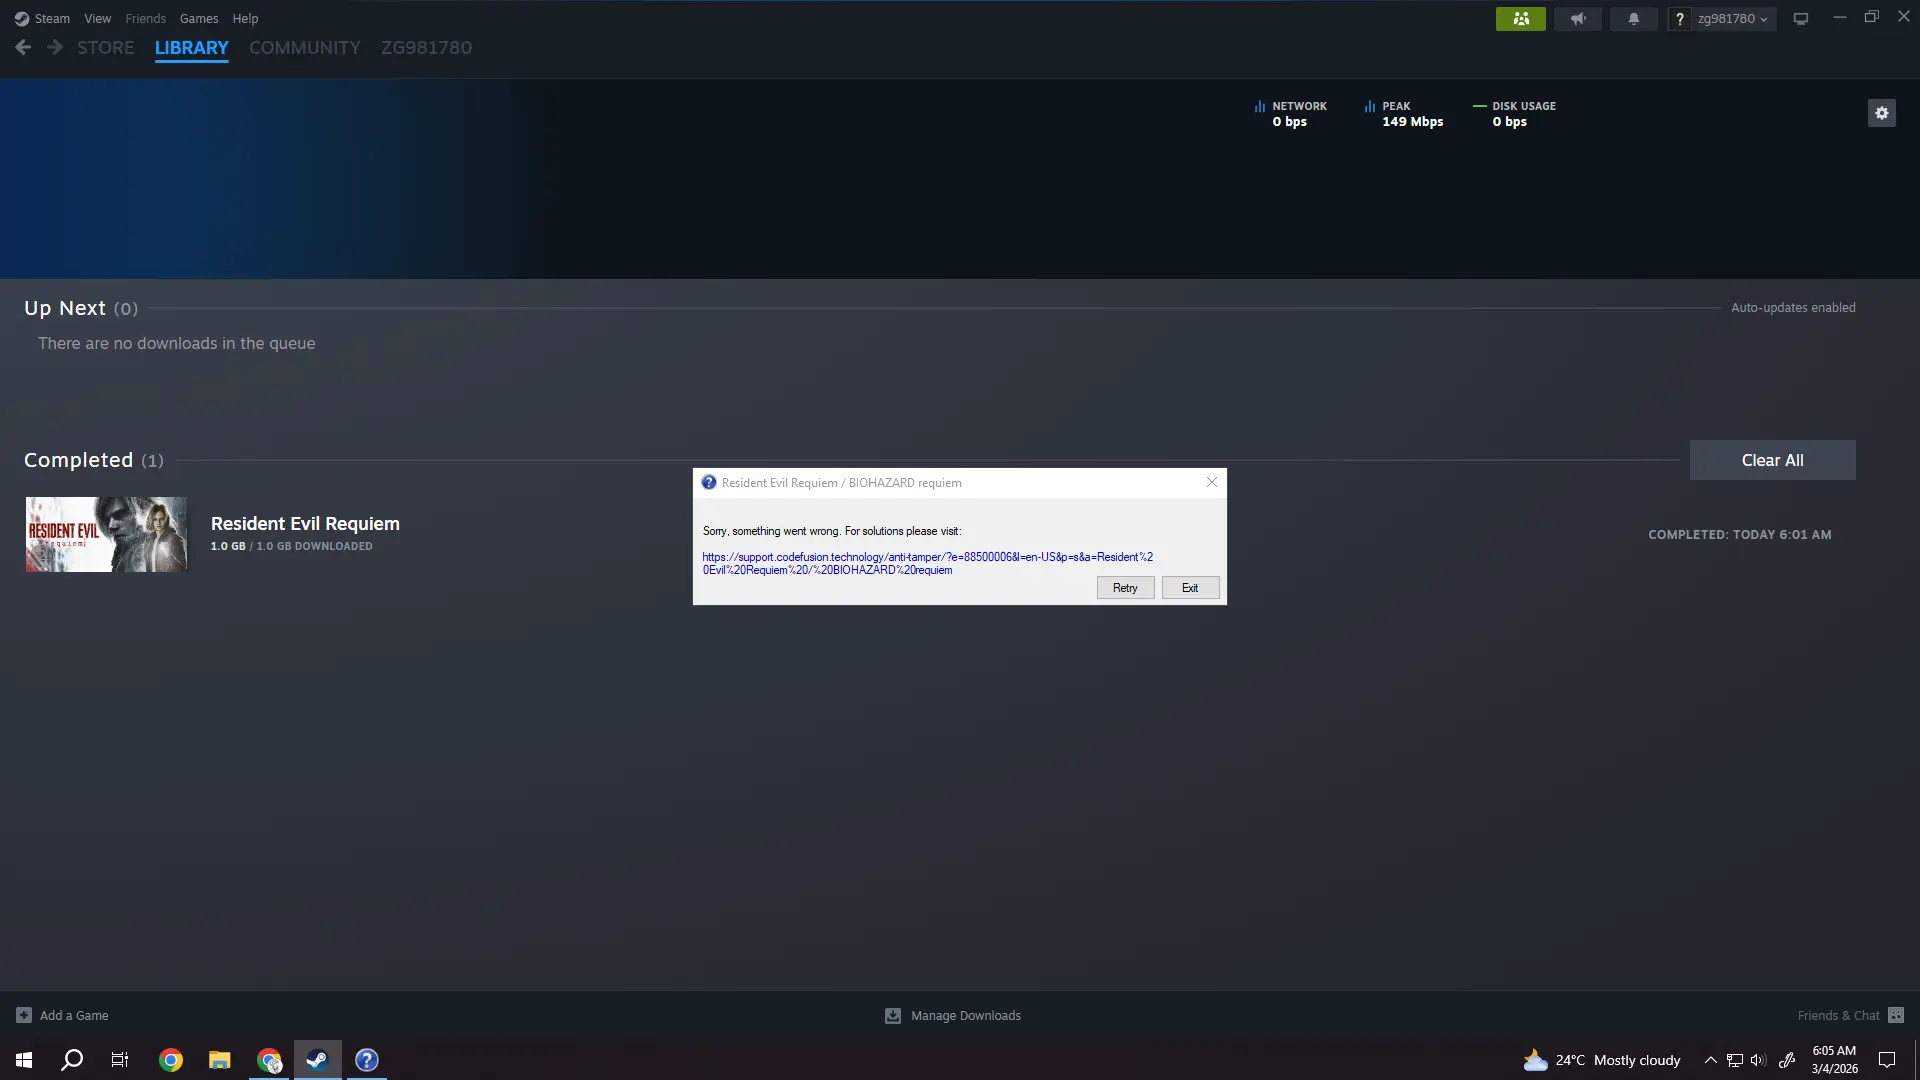Click the Friends & Chat grid icon

pos(1896,1015)
